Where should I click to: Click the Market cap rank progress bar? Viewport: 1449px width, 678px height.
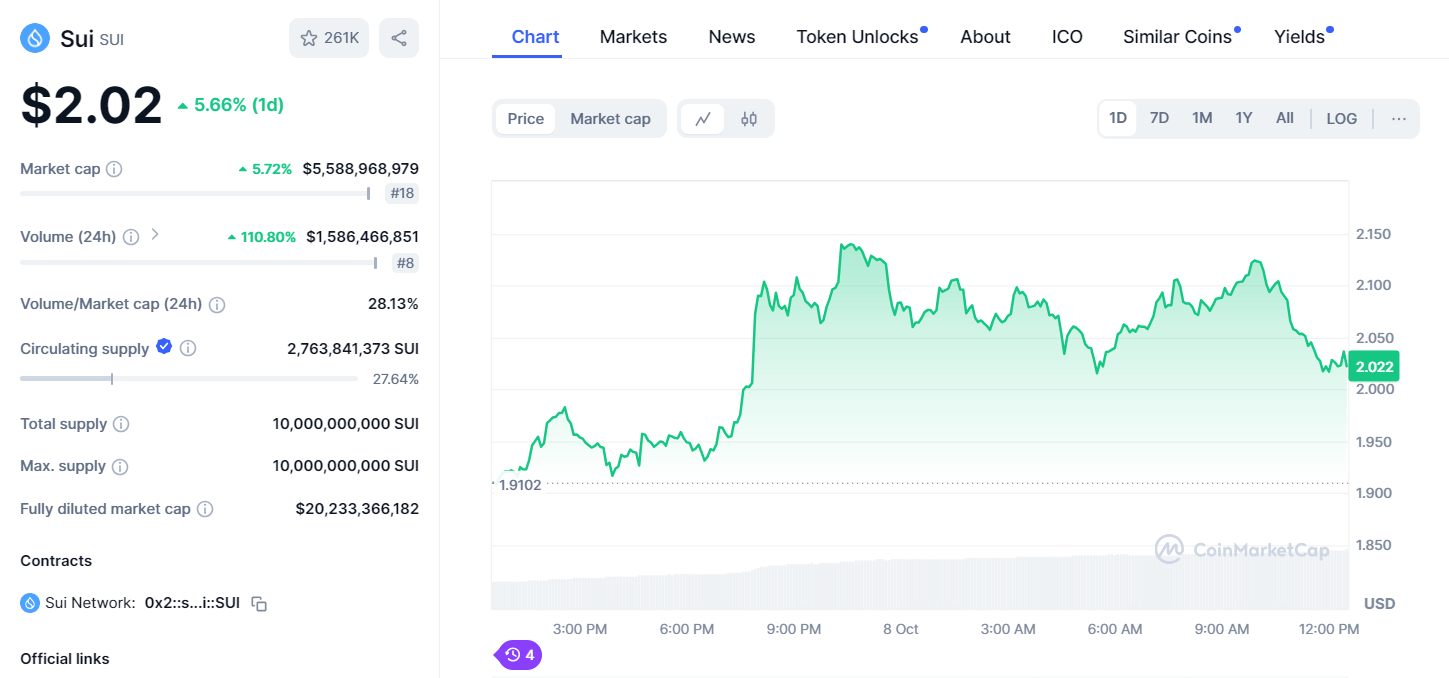click(x=195, y=194)
